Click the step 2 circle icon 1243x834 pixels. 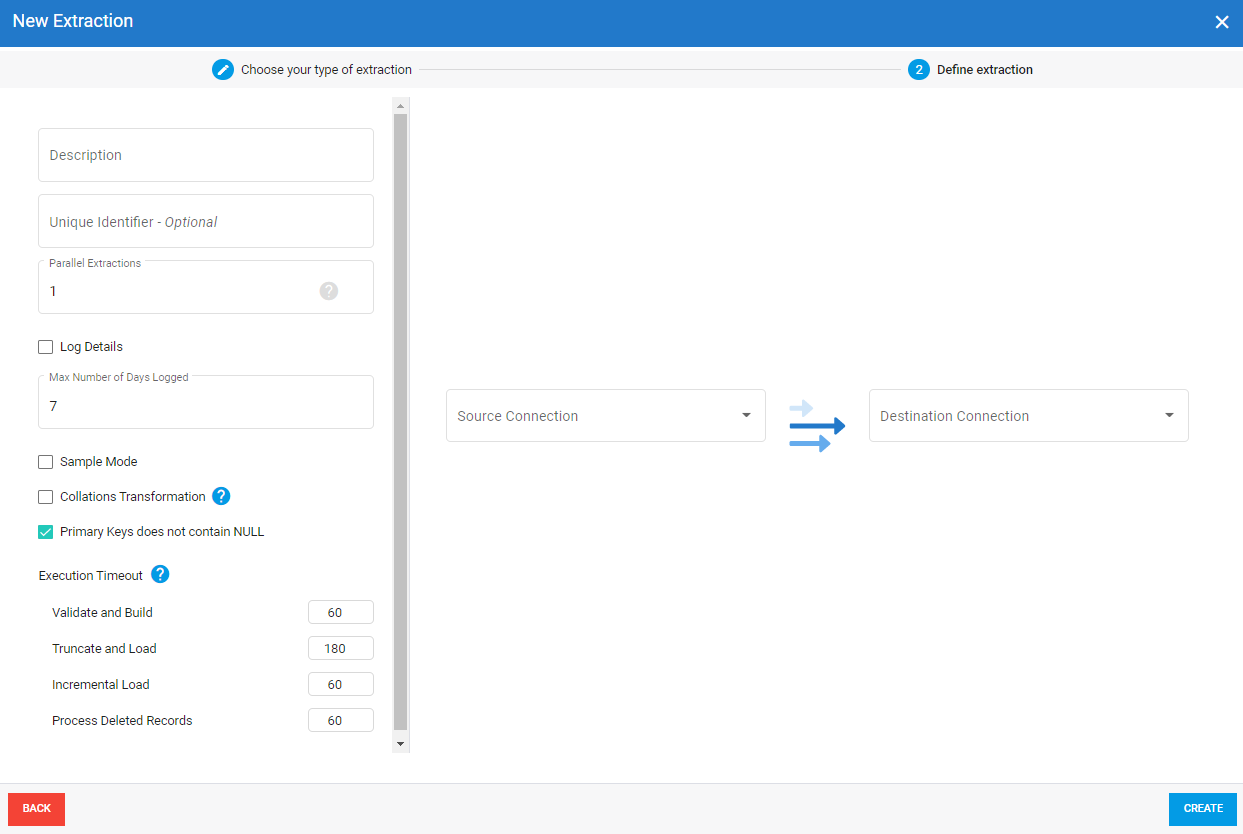(x=918, y=70)
